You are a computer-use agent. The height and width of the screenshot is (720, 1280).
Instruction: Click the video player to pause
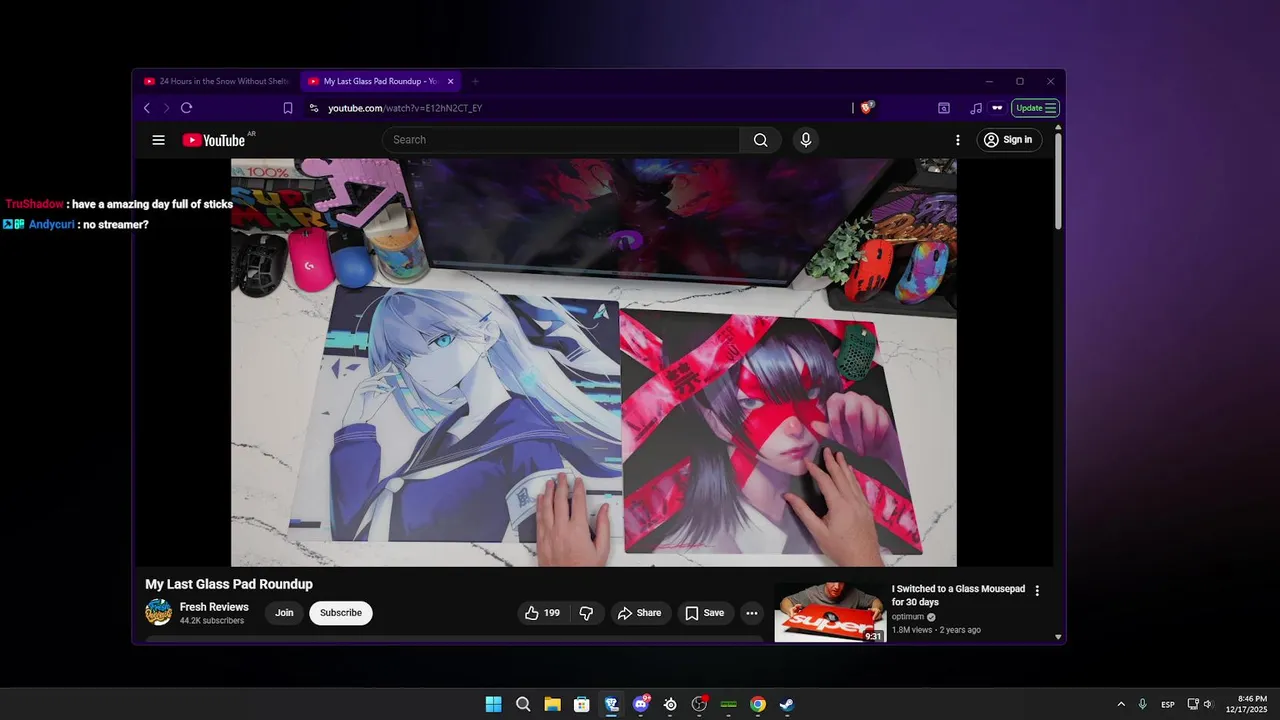(593, 362)
